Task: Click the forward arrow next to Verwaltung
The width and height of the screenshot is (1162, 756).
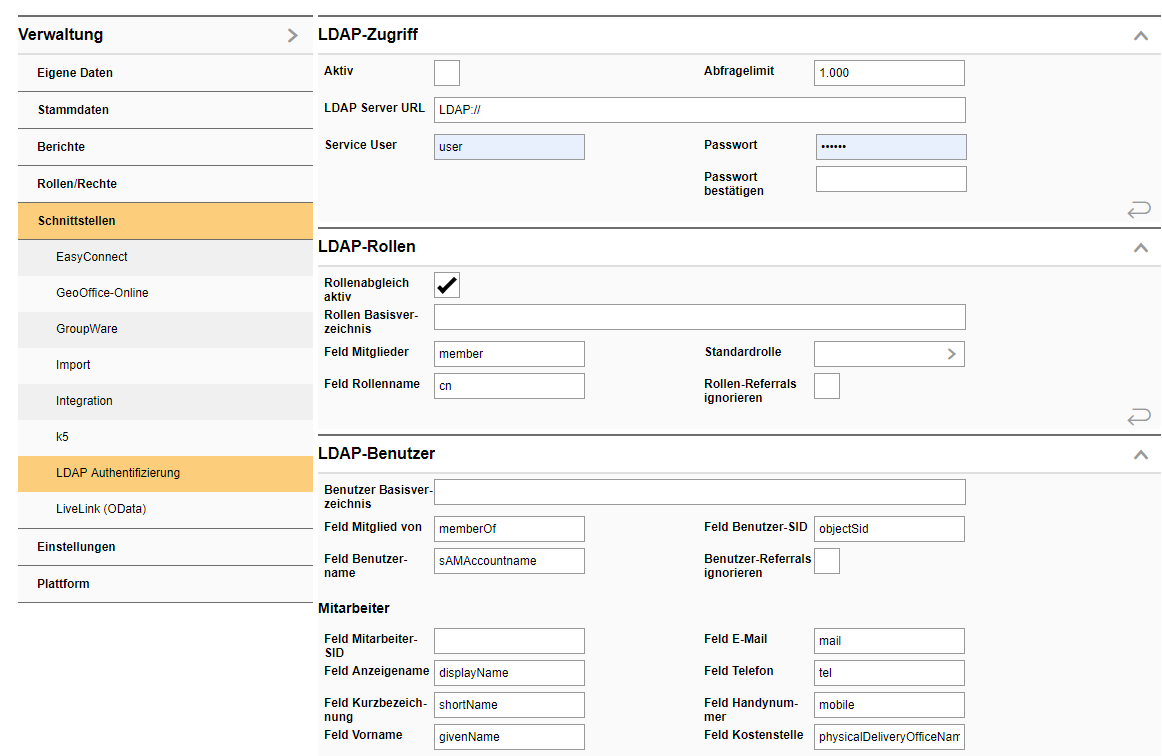Action: click(292, 34)
